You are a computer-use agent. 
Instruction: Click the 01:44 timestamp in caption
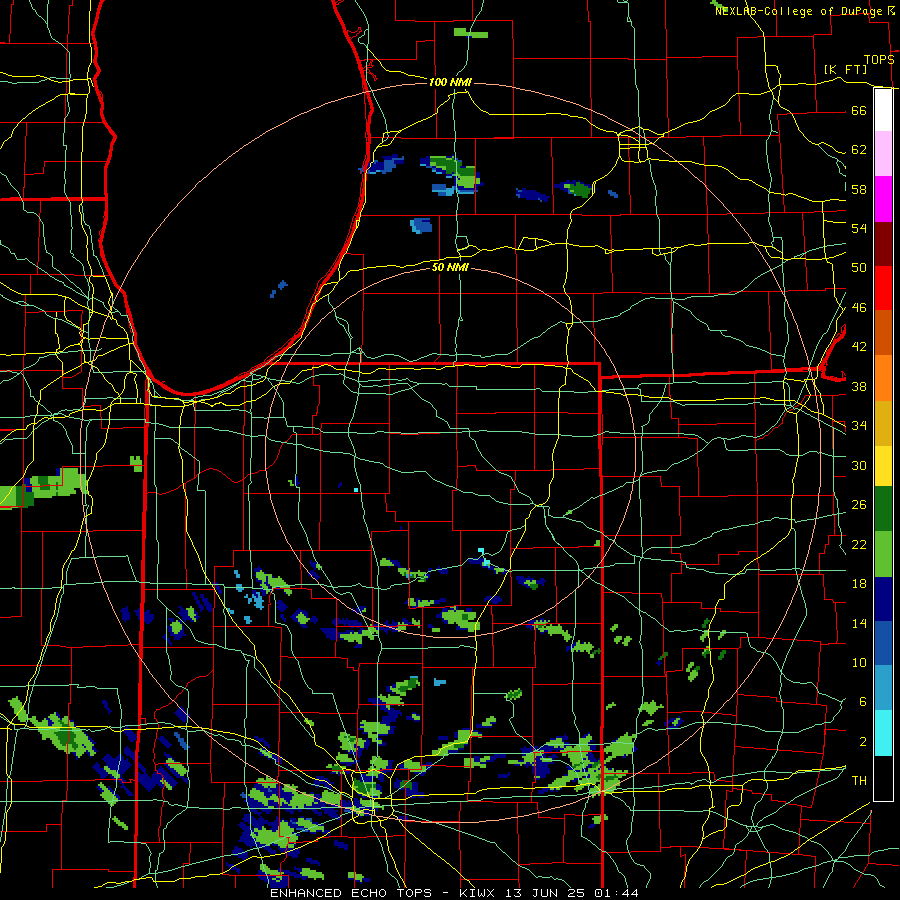pos(616,893)
